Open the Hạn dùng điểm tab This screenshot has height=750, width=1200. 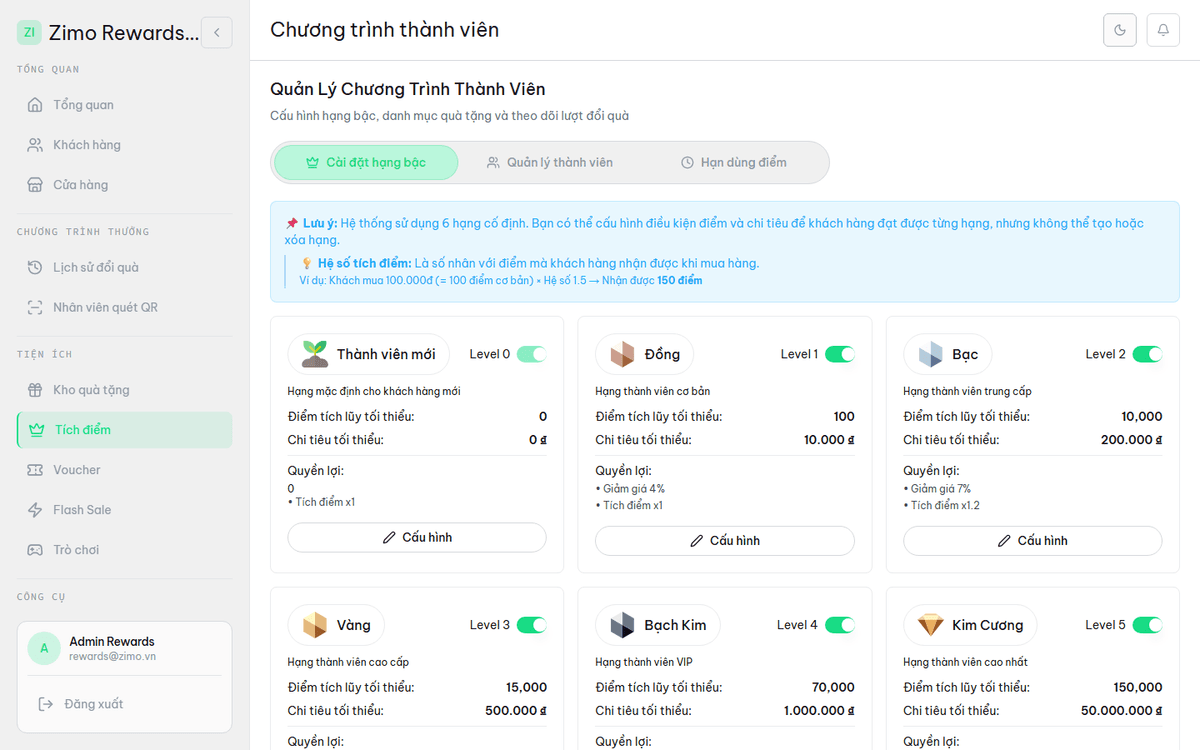[734, 162]
